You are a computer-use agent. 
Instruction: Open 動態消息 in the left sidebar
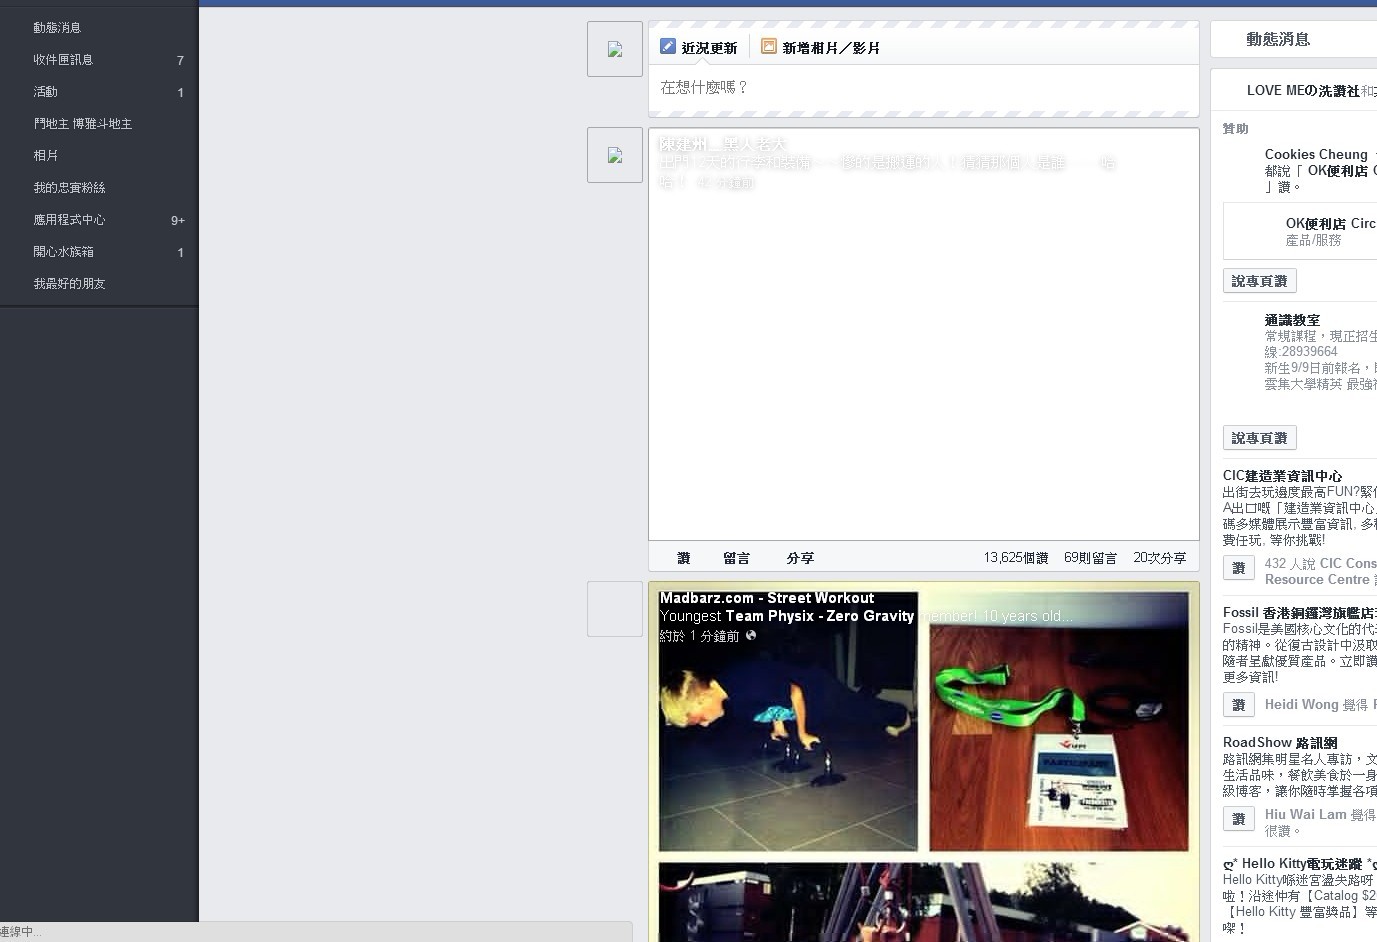click(x=57, y=28)
